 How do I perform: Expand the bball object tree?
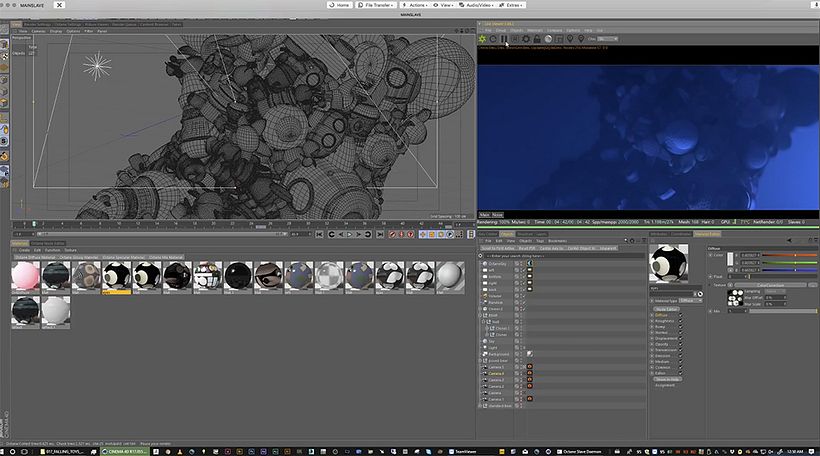[x=481, y=315]
